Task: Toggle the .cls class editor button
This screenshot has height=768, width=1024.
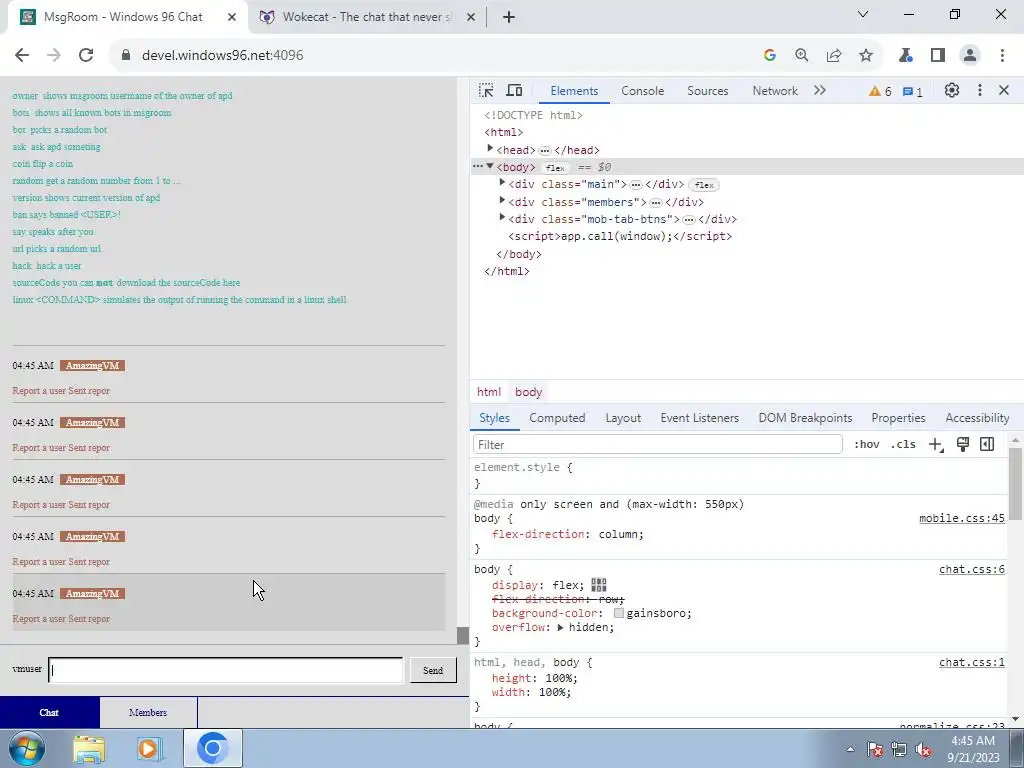Action: 903,445
